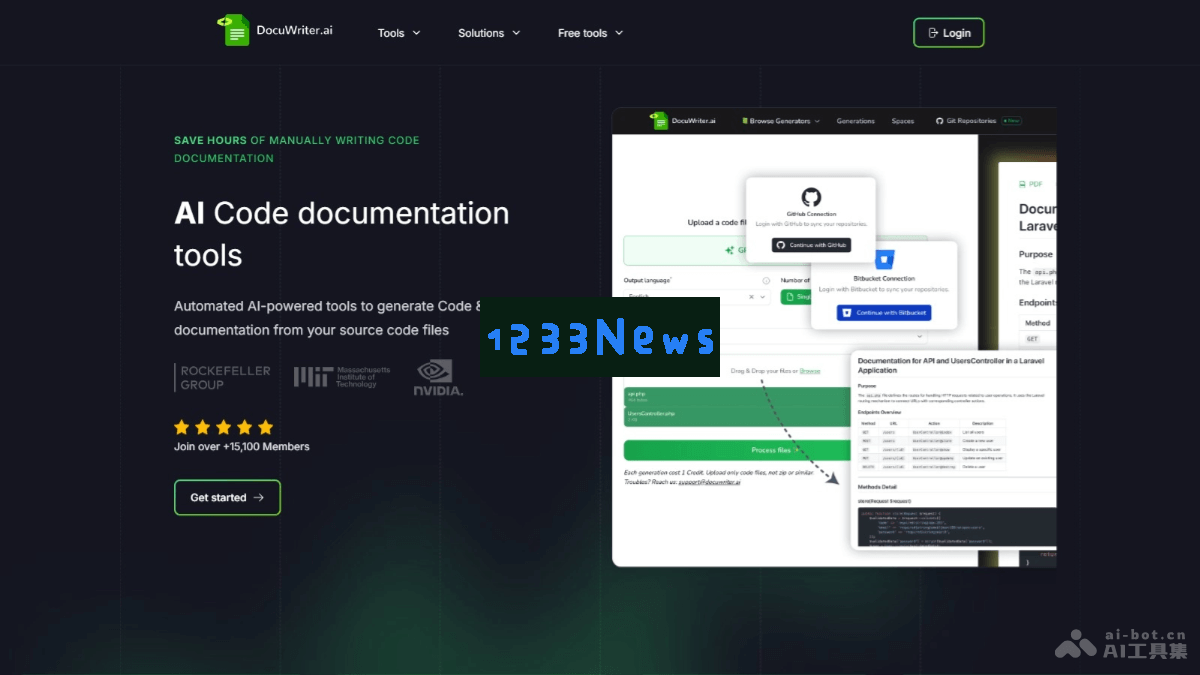Image resolution: width=1200 pixels, height=675 pixels.
Task: Click the Browse link in the drop zone
Action: [809, 371]
